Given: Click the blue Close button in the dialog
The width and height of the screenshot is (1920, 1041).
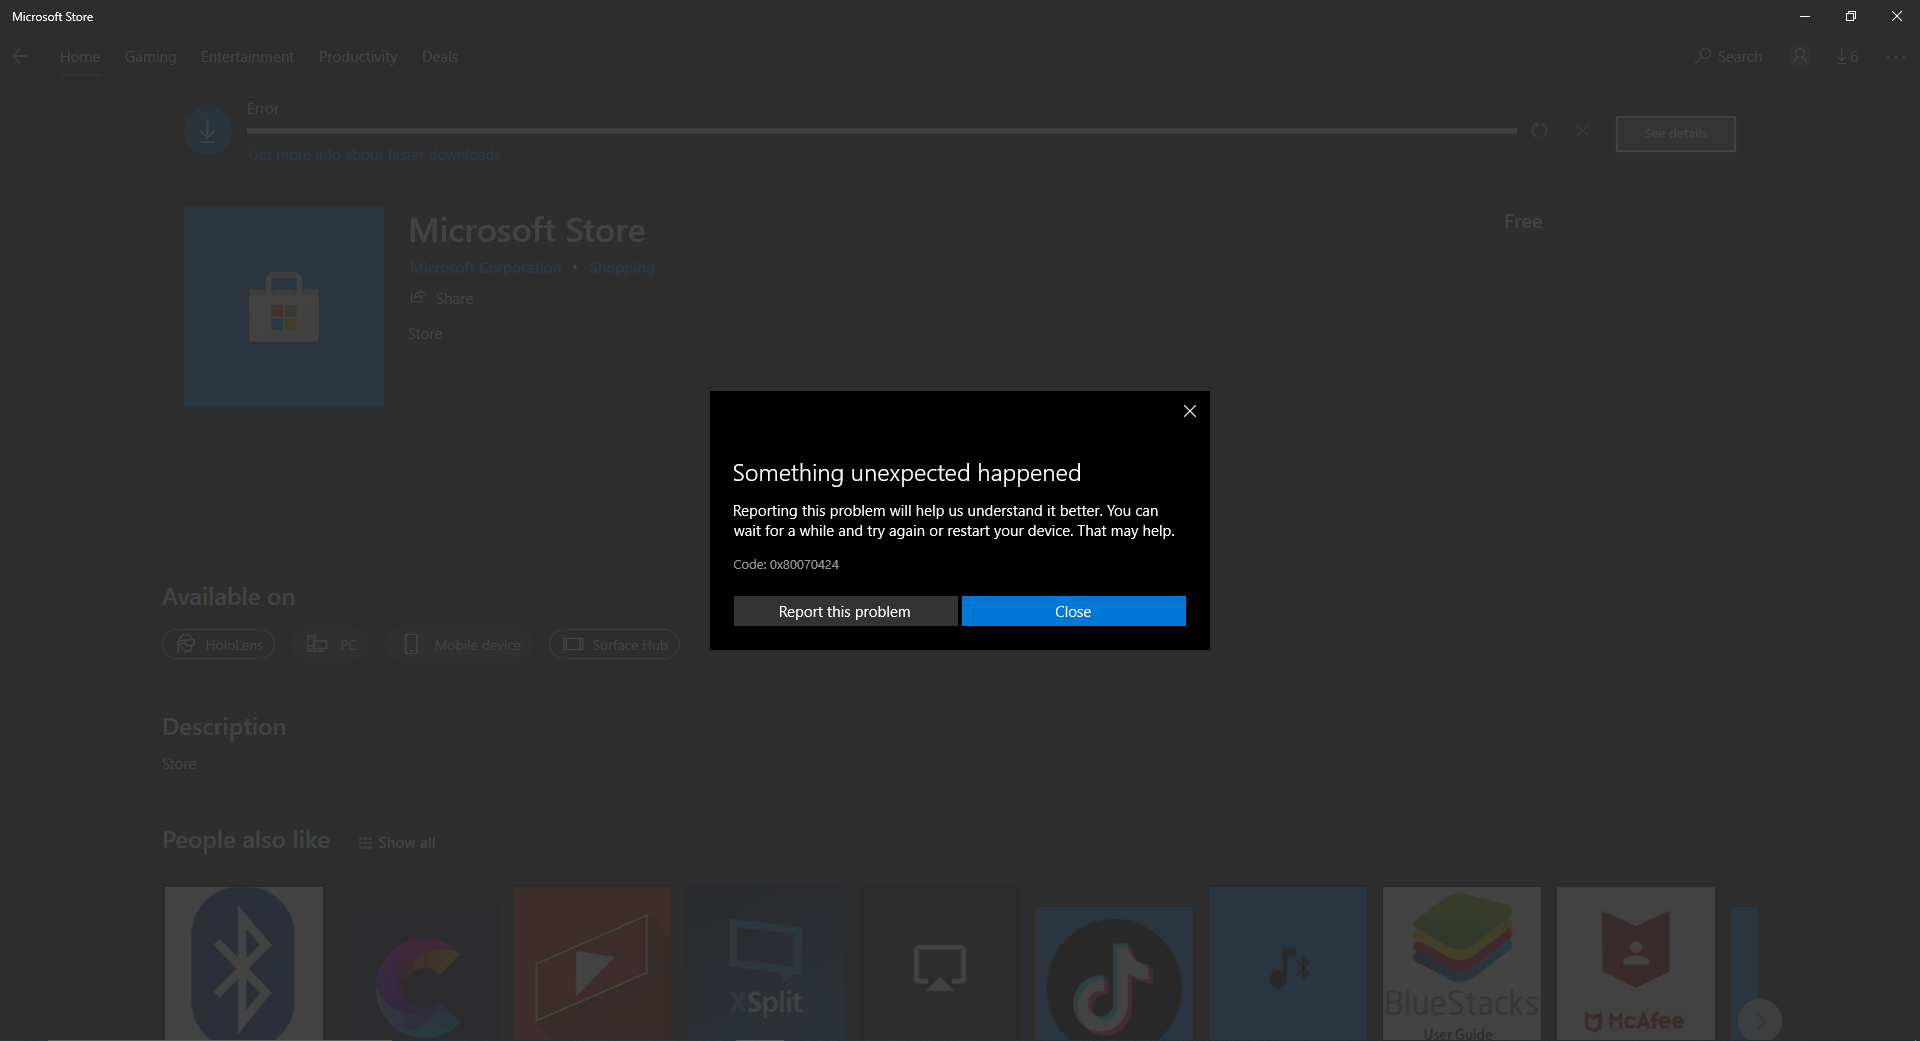Looking at the screenshot, I should [1073, 611].
